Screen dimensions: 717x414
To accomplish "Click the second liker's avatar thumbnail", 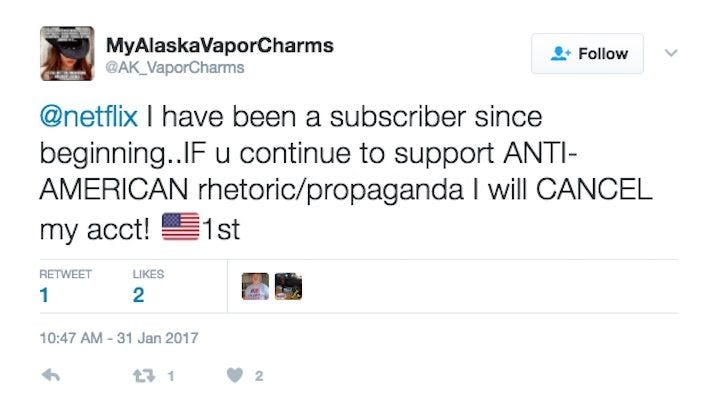I will click(288, 286).
